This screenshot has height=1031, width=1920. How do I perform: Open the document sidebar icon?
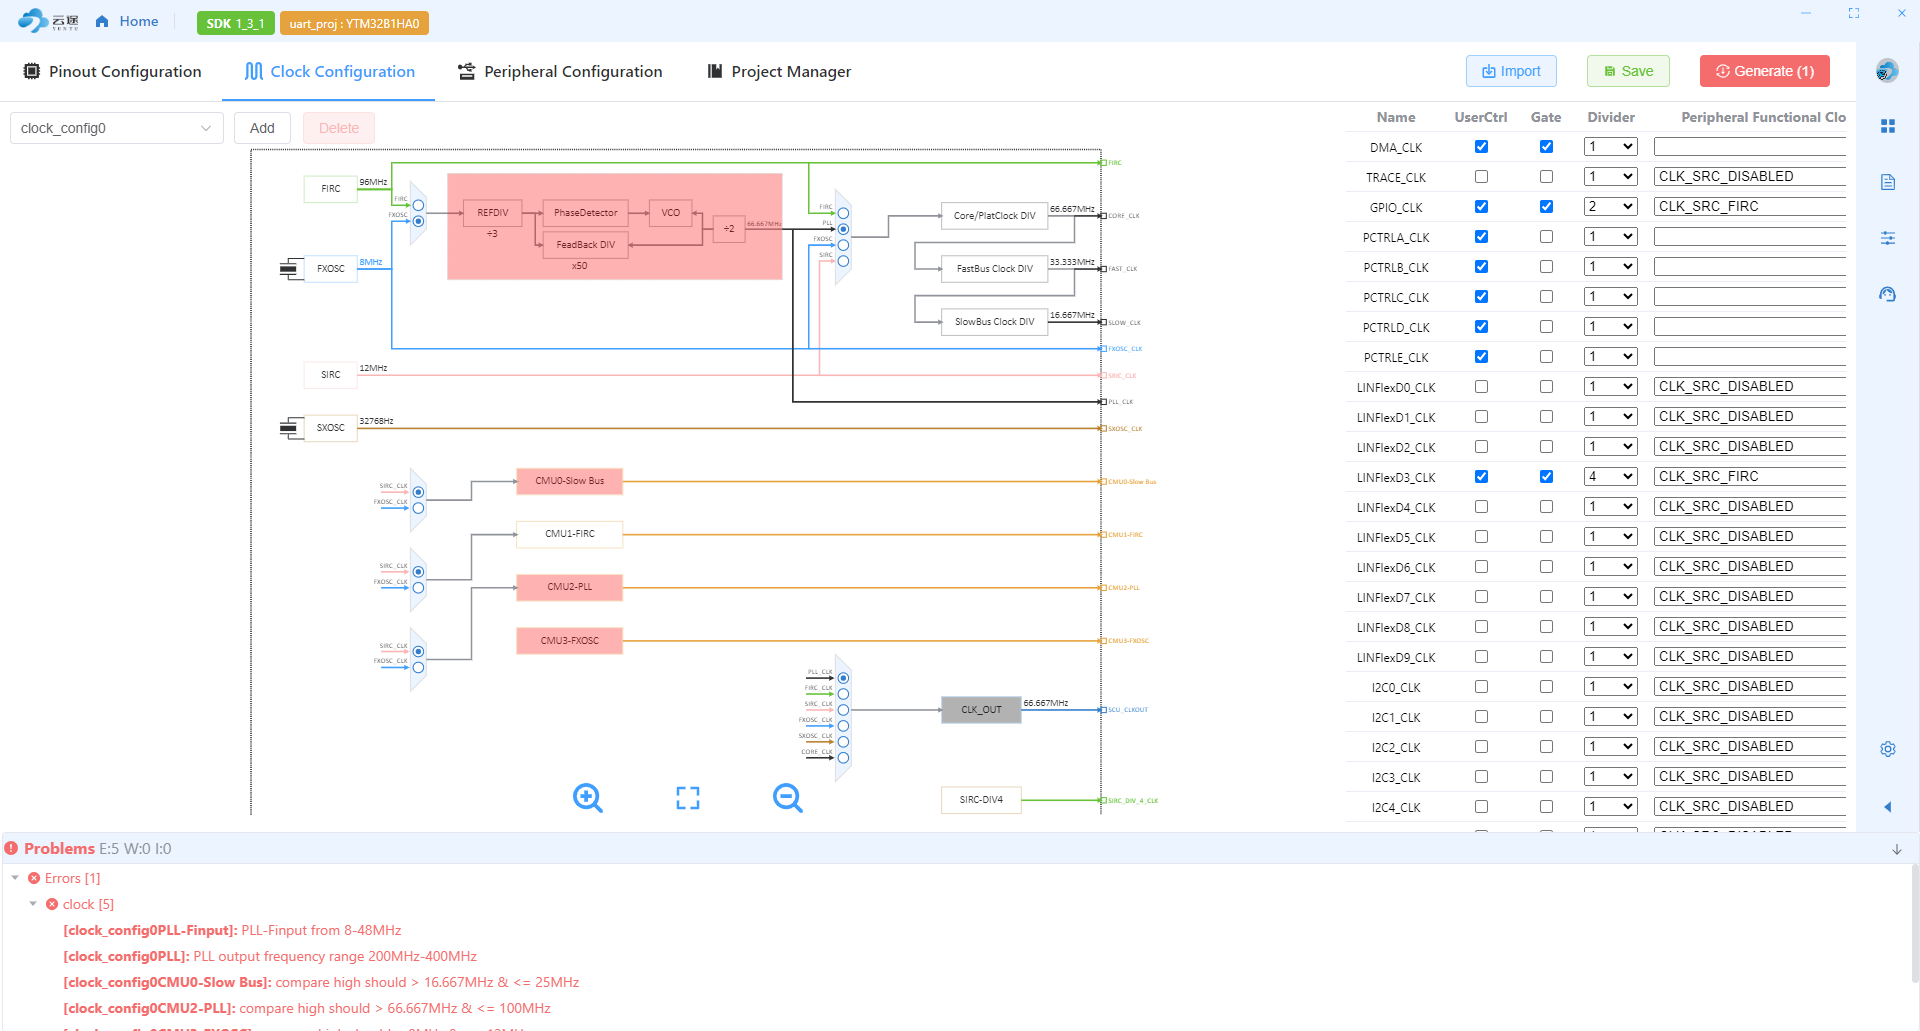(1888, 182)
